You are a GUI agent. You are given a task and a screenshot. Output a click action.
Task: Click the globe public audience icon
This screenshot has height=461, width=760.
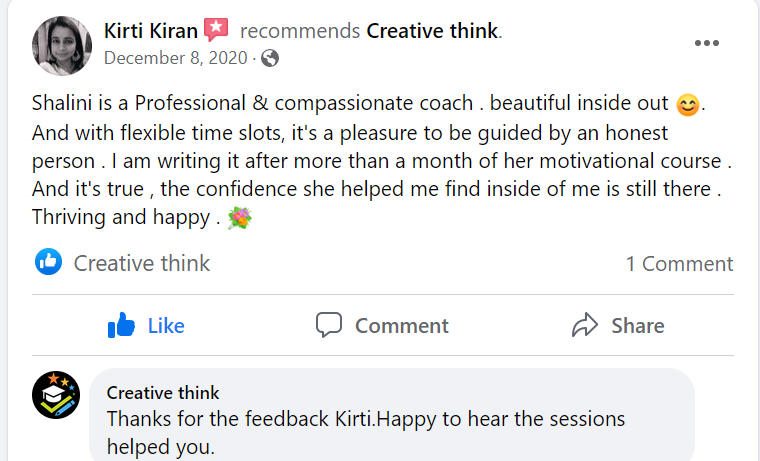click(269, 58)
